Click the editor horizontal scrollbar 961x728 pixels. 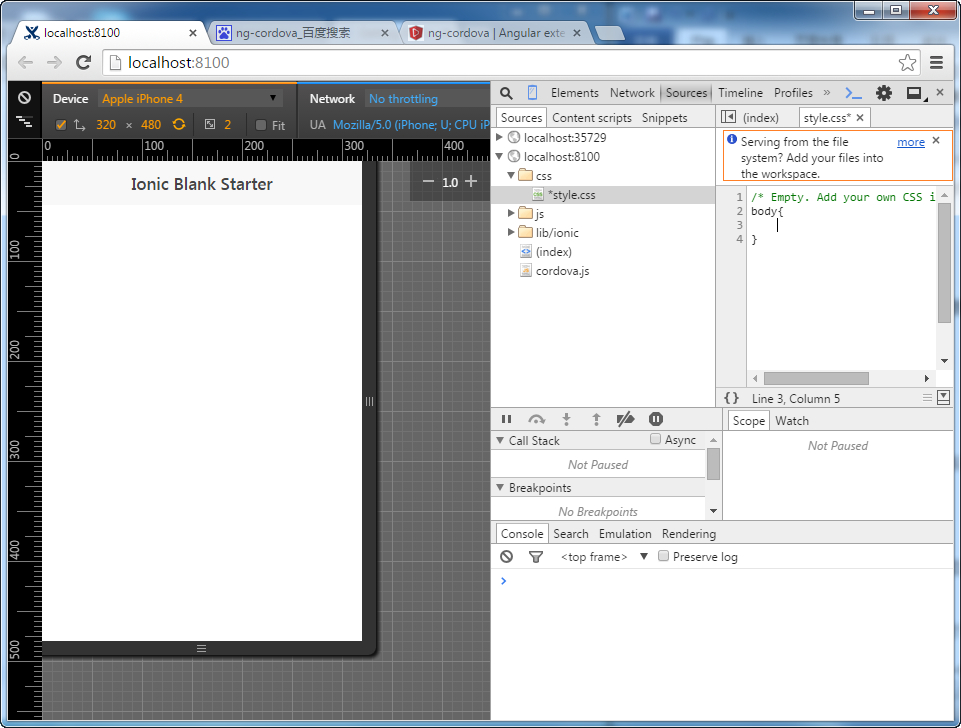(816, 378)
